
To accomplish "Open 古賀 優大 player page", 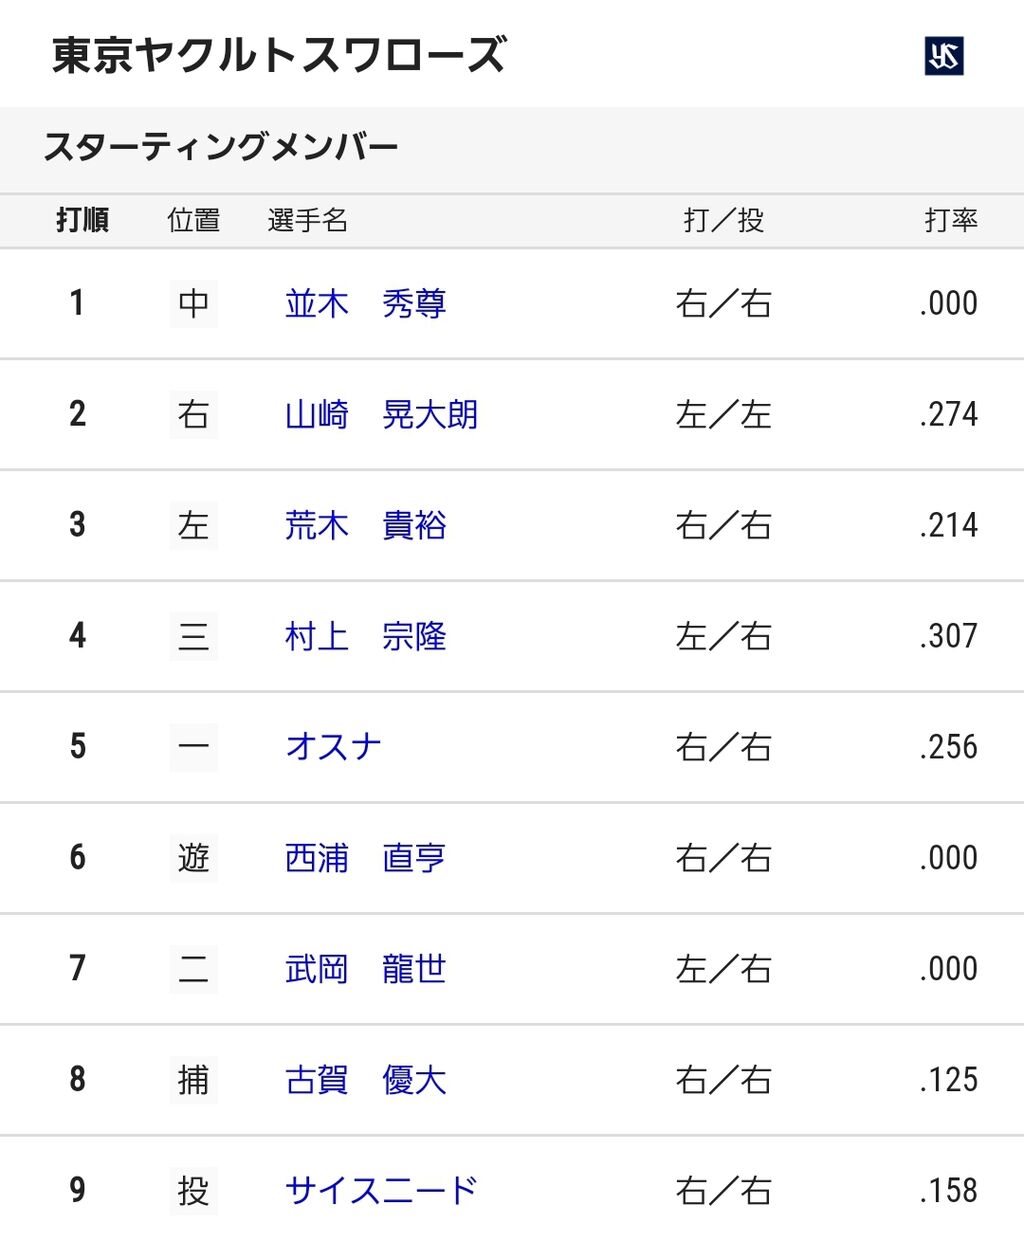I will coord(365,1080).
